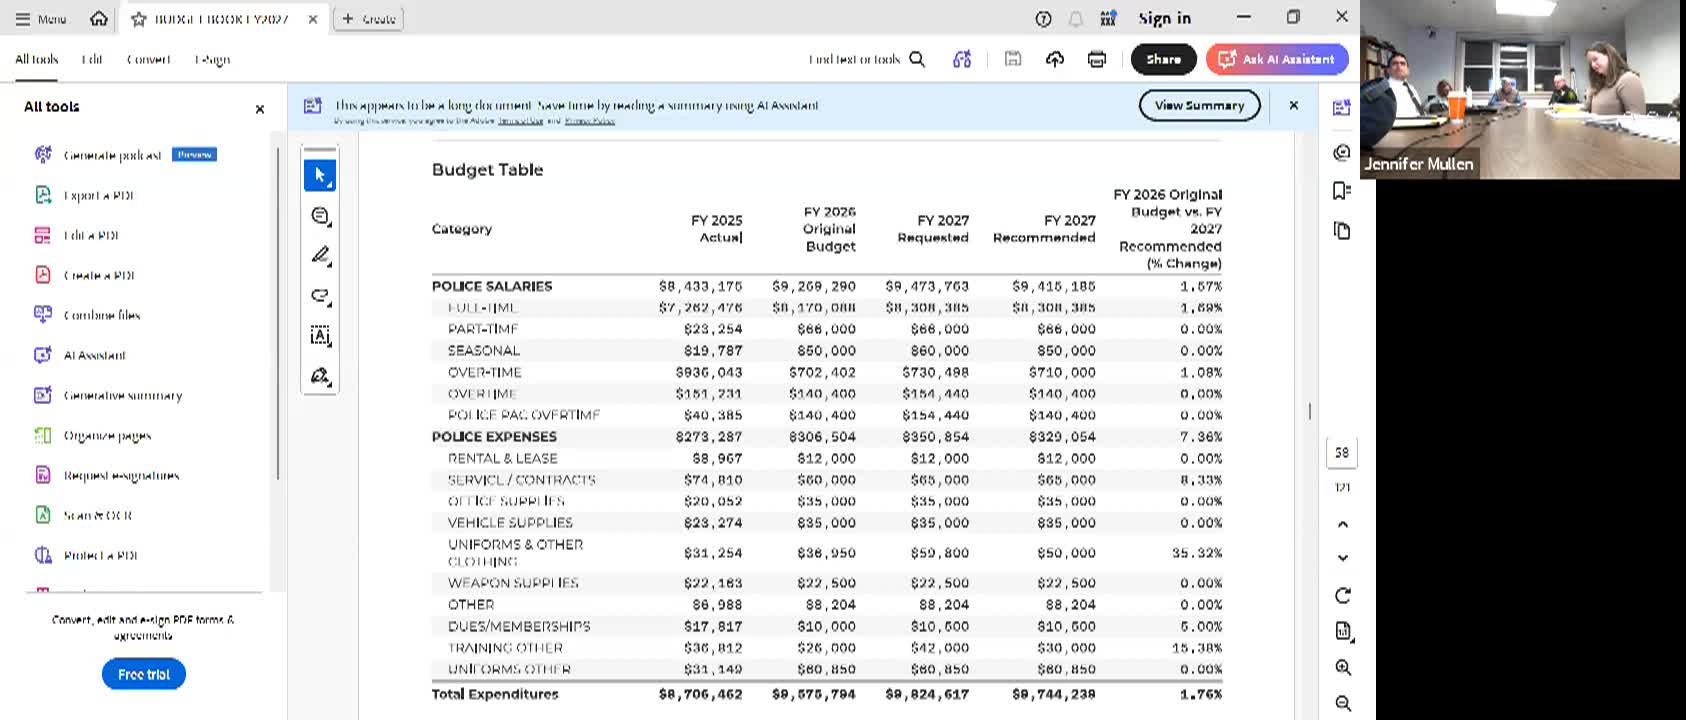Switch to the Convert tab

(x=148, y=59)
